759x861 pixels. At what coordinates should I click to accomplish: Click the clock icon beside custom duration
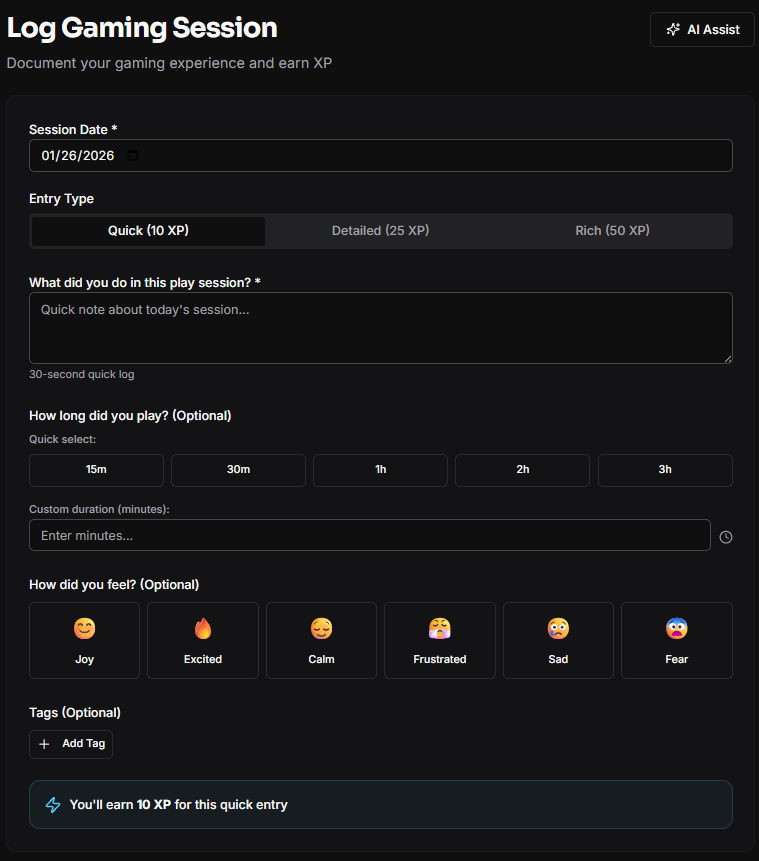pos(726,536)
